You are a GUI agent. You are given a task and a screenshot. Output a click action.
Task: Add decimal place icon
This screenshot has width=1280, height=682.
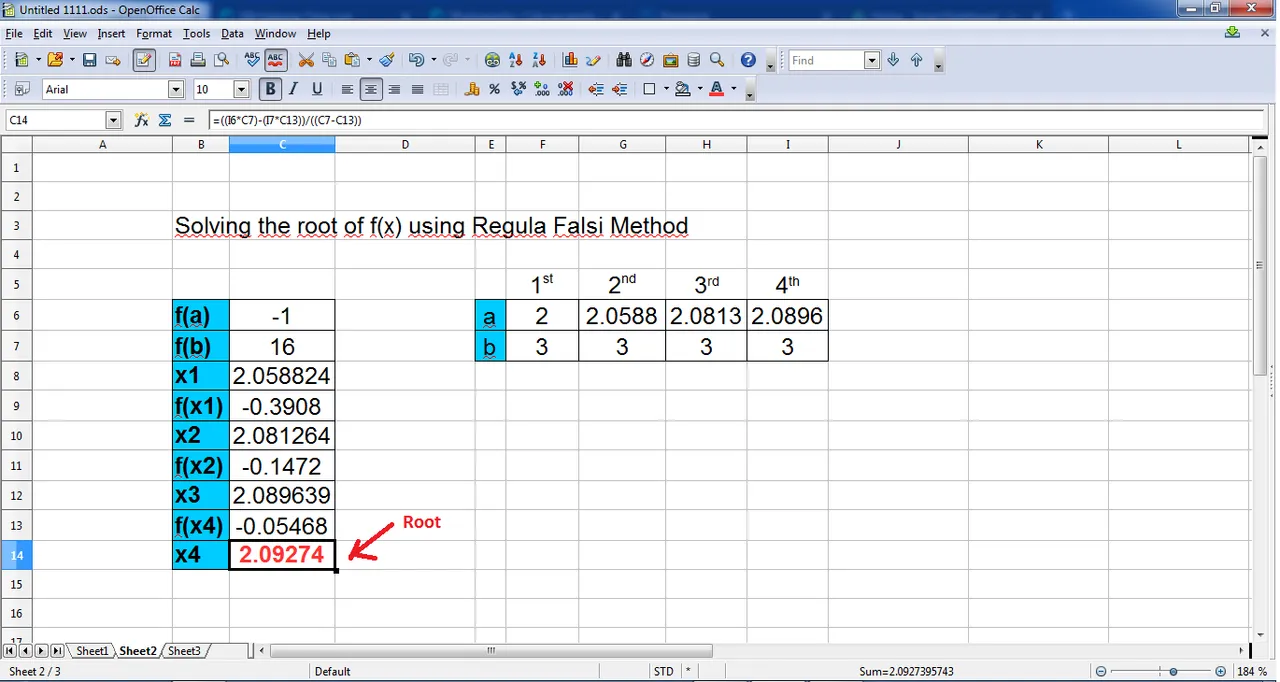[543, 90]
